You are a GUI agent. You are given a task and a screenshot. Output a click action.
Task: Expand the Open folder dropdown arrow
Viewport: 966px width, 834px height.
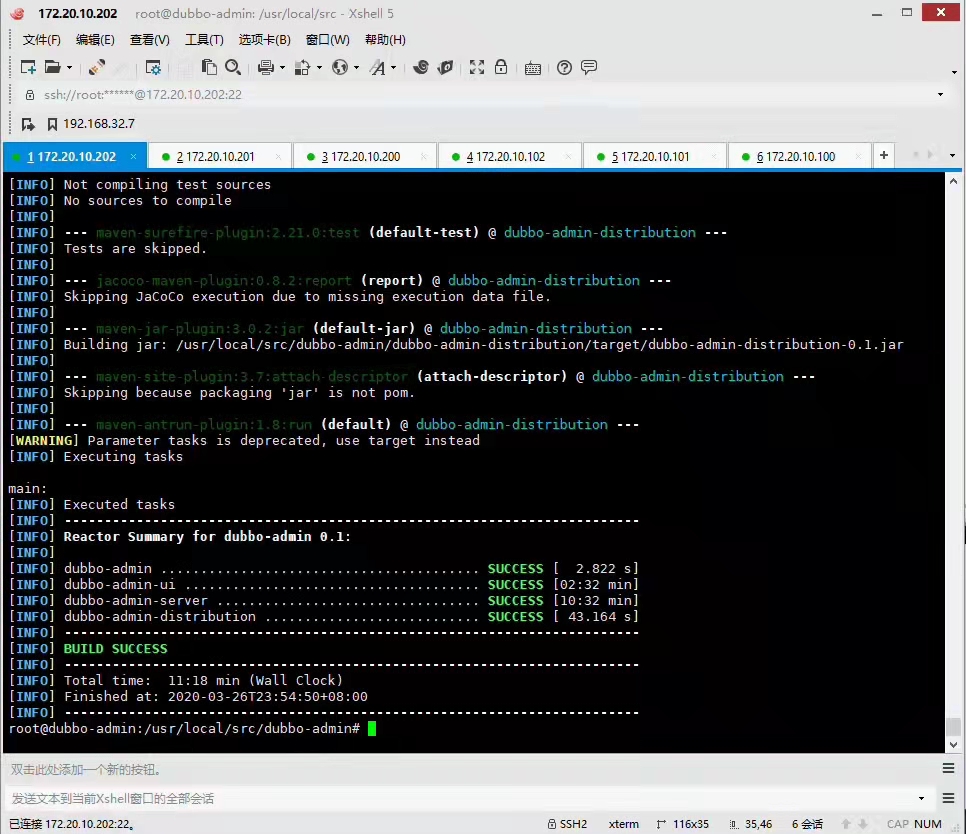[x=69, y=68]
